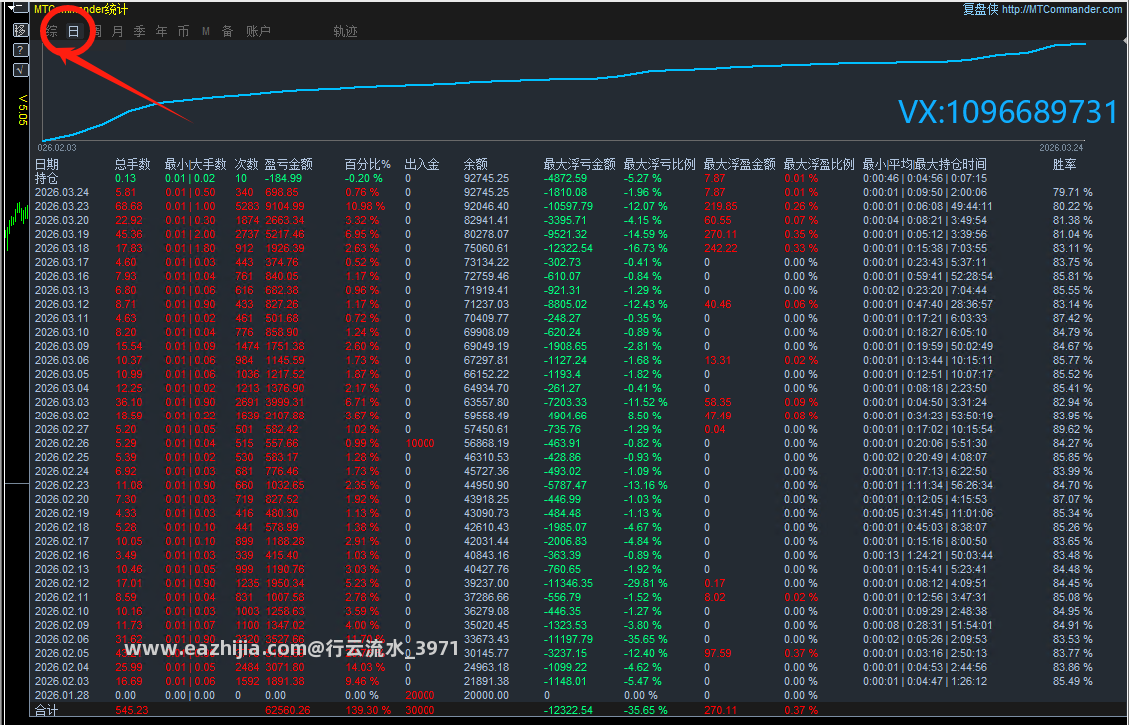Click balance value 21891.38
This screenshot has width=1129, height=725.
pos(486,681)
